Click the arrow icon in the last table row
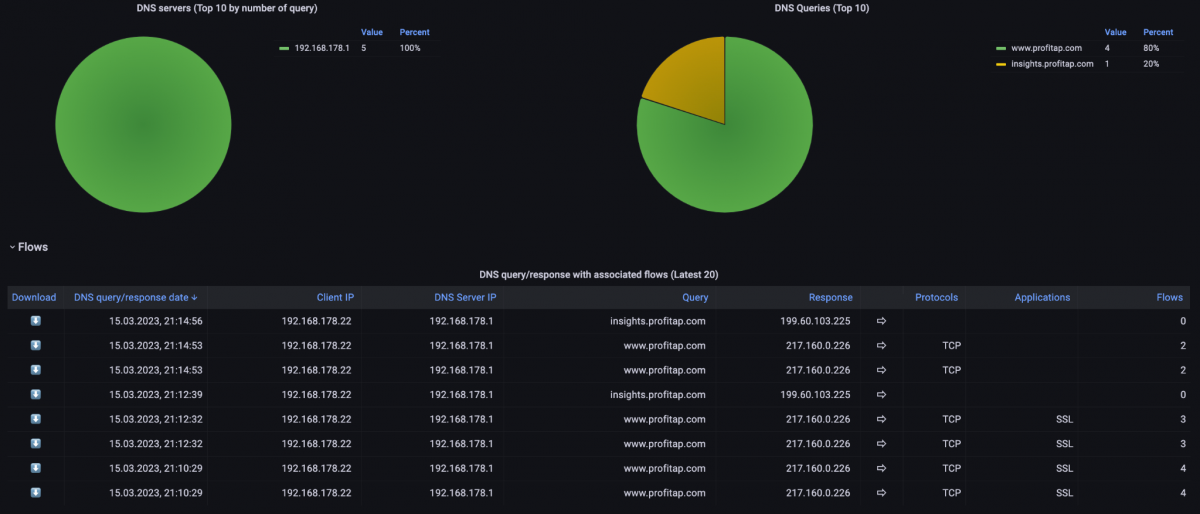Viewport: 1200px width, 514px height. [x=881, y=493]
